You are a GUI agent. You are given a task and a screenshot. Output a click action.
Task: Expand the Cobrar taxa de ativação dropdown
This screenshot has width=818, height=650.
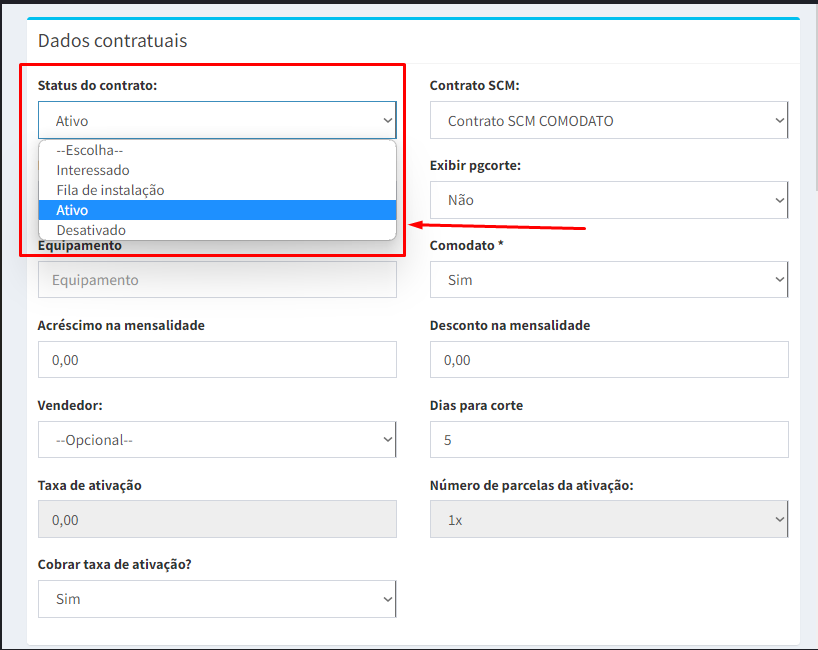[x=217, y=599]
